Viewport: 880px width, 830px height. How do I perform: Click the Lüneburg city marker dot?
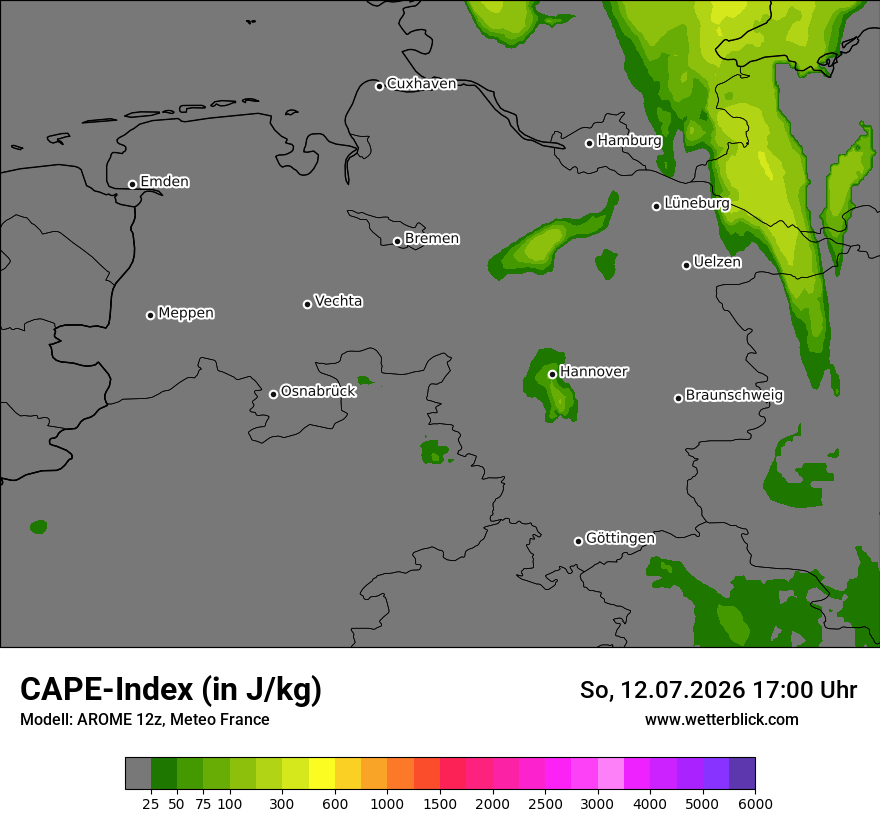[x=656, y=207]
